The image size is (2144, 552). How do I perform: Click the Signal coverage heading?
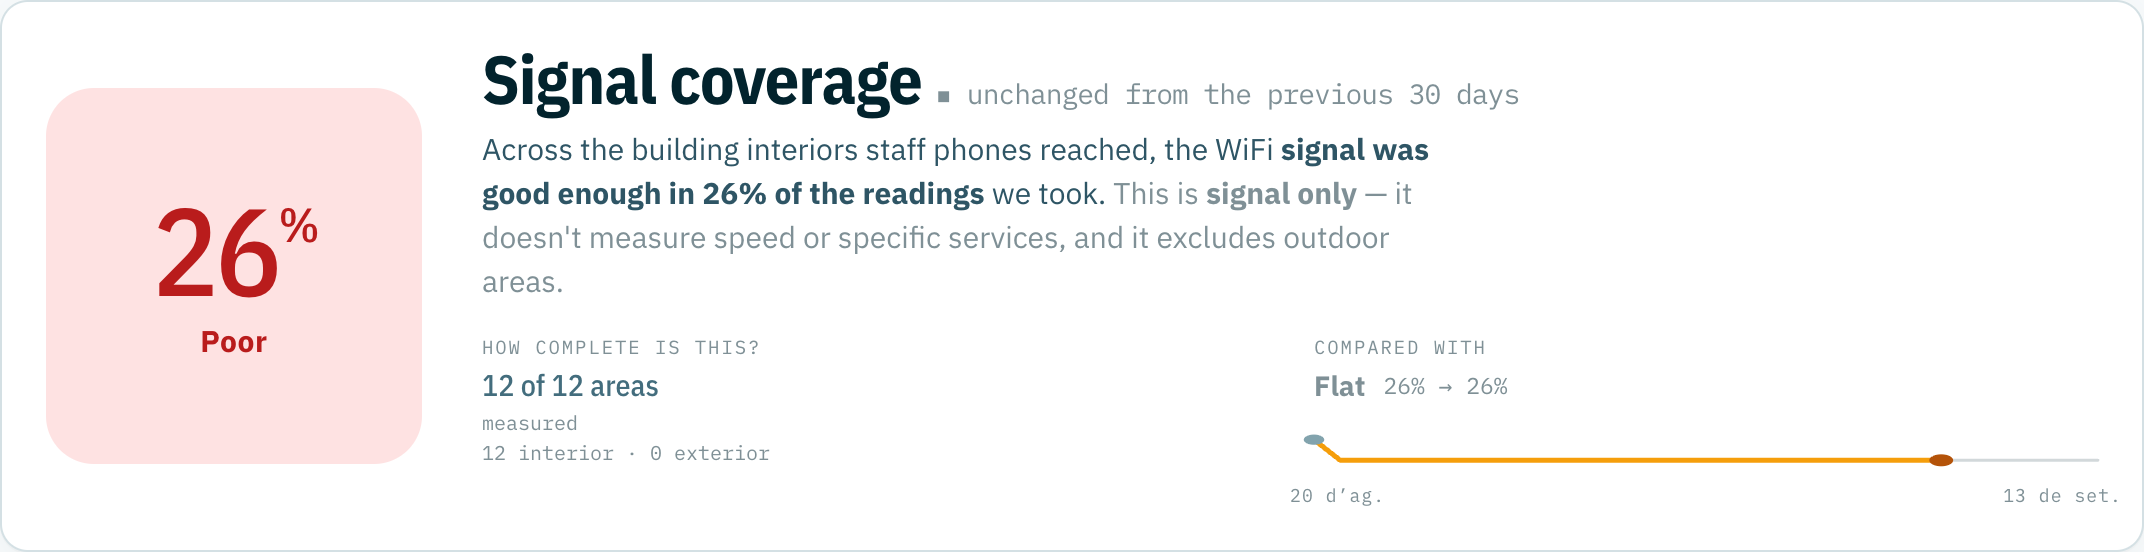click(702, 82)
